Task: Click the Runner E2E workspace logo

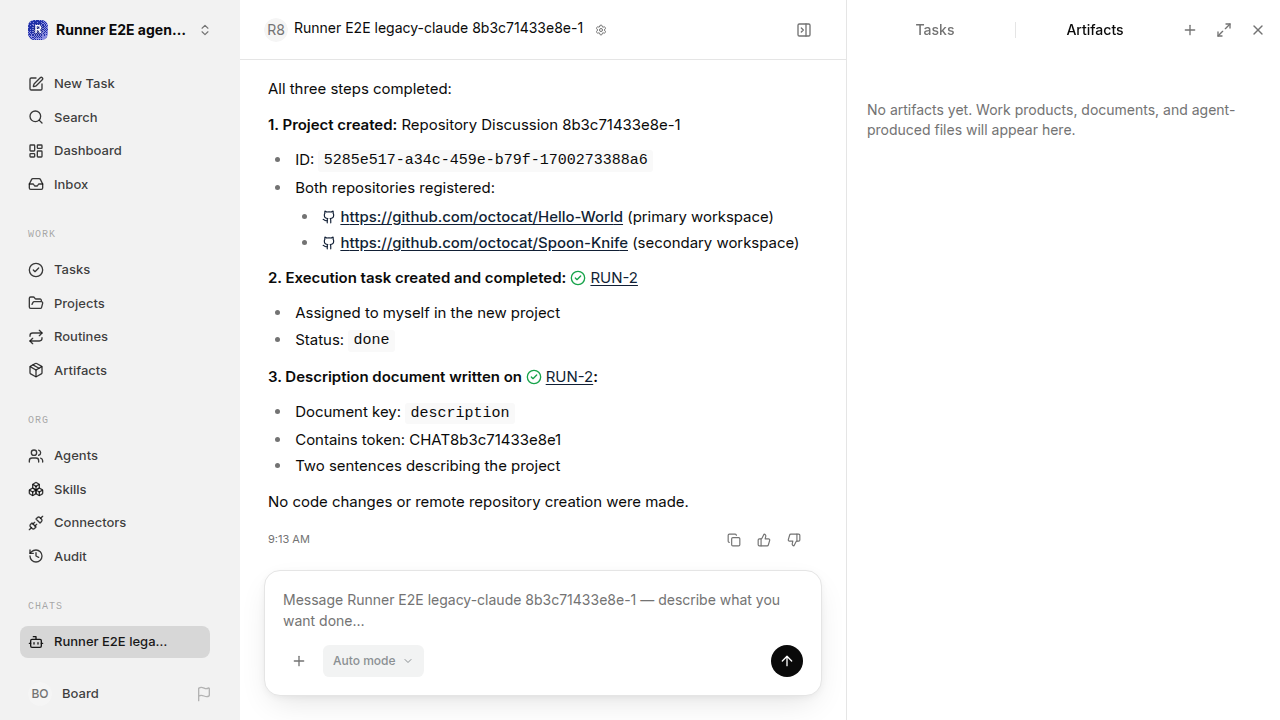Action: (38, 30)
